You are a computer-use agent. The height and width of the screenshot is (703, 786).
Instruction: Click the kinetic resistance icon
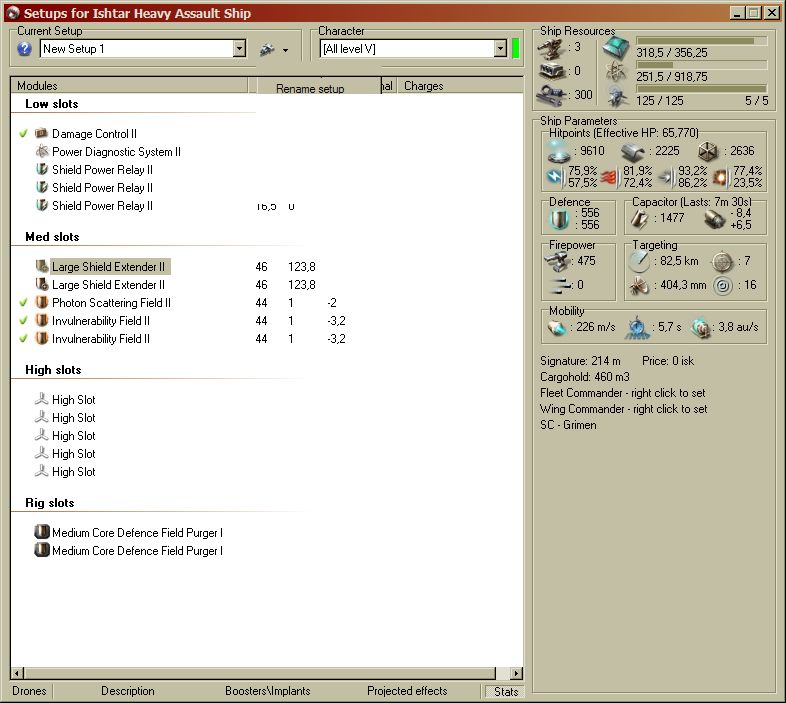click(667, 177)
